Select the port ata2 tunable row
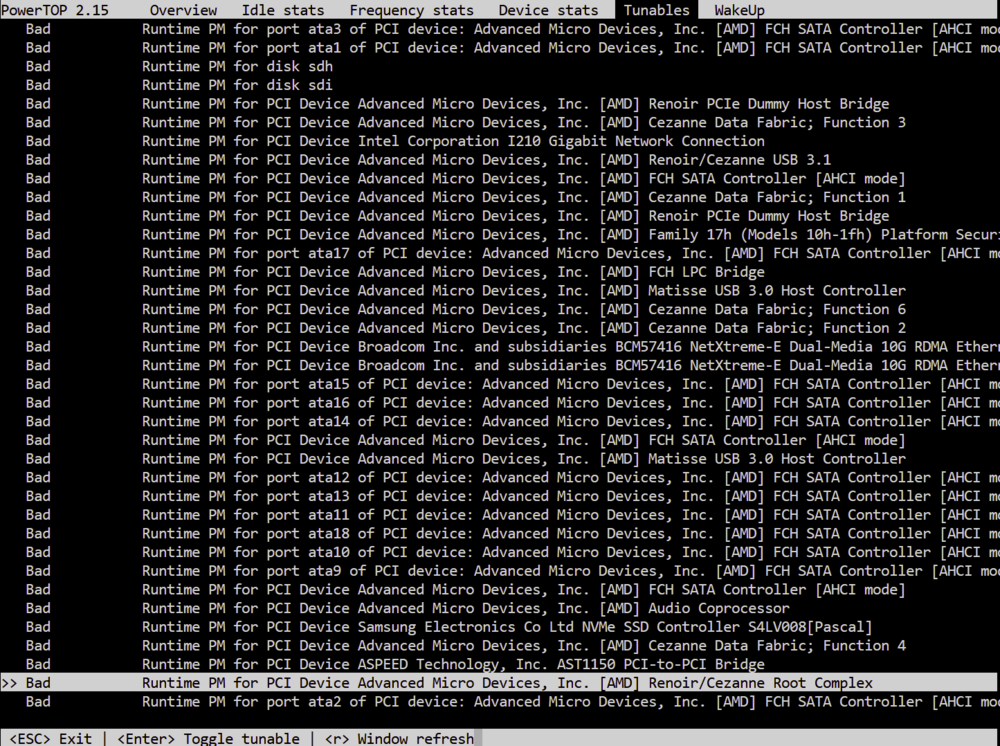The height and width of the screenshot is (746, 1000). (x=500, y=701)
